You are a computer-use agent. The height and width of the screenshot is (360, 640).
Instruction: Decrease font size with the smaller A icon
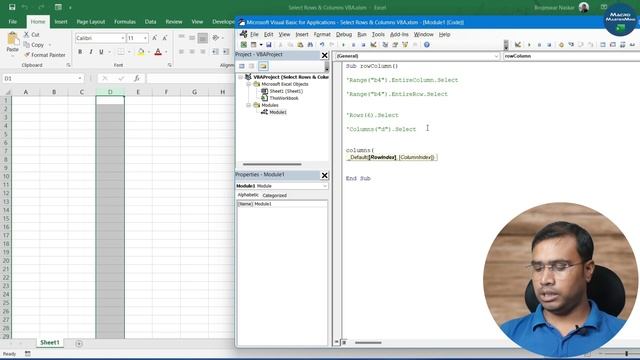(164, 38)
